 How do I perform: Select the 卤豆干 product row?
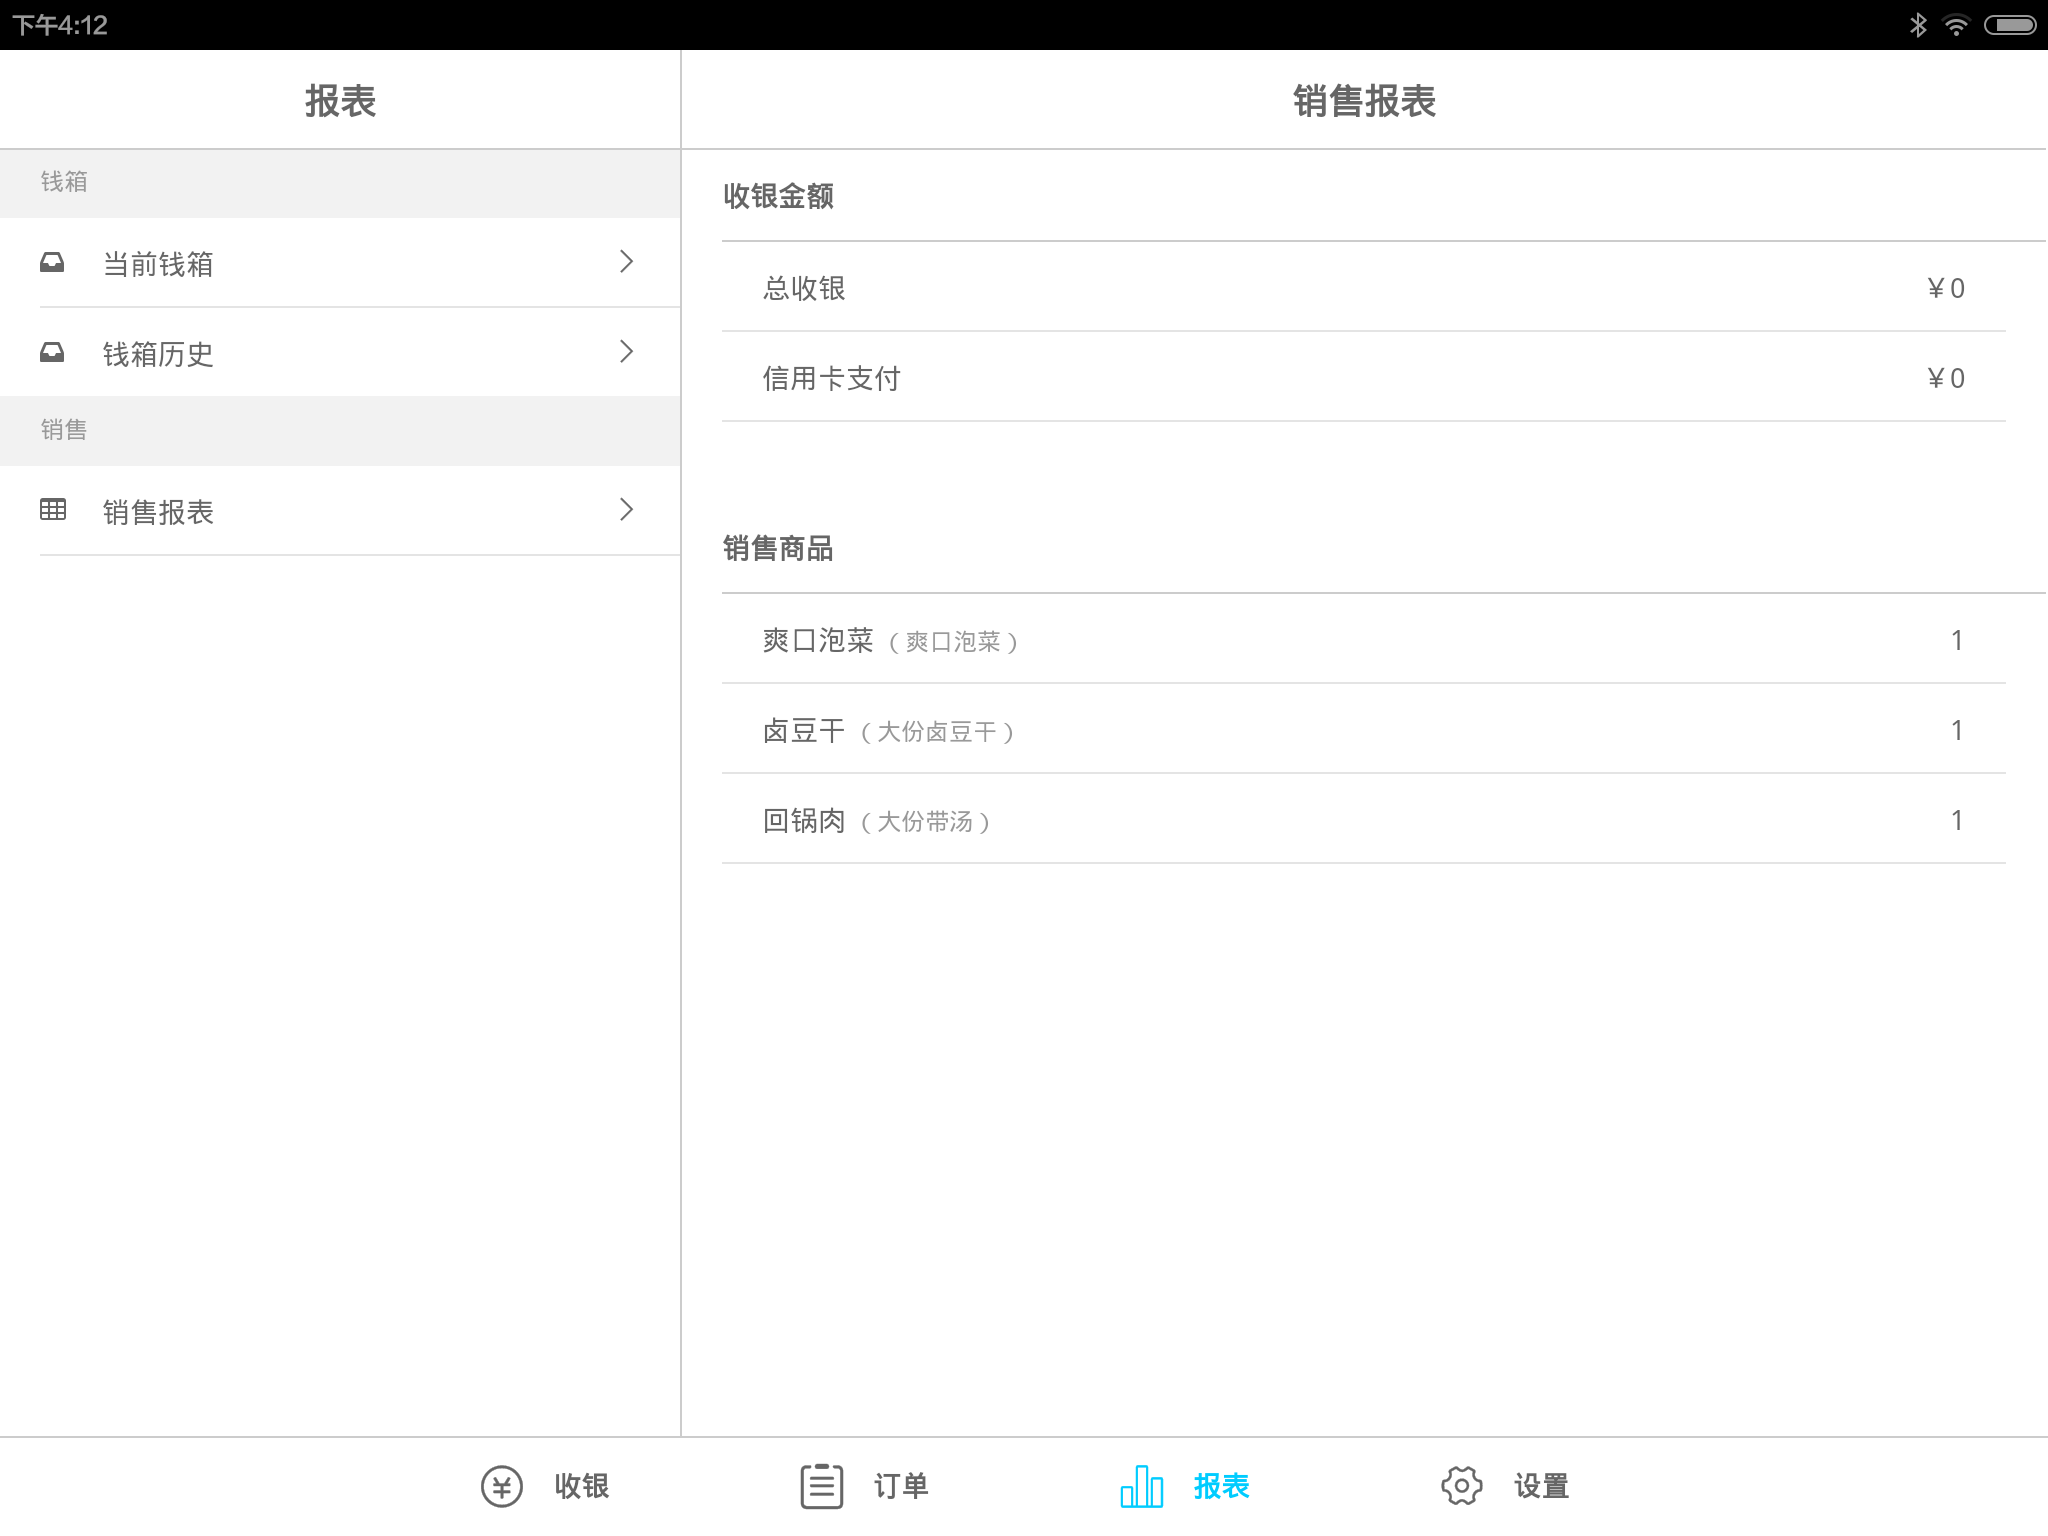(x=1364, y=729)
